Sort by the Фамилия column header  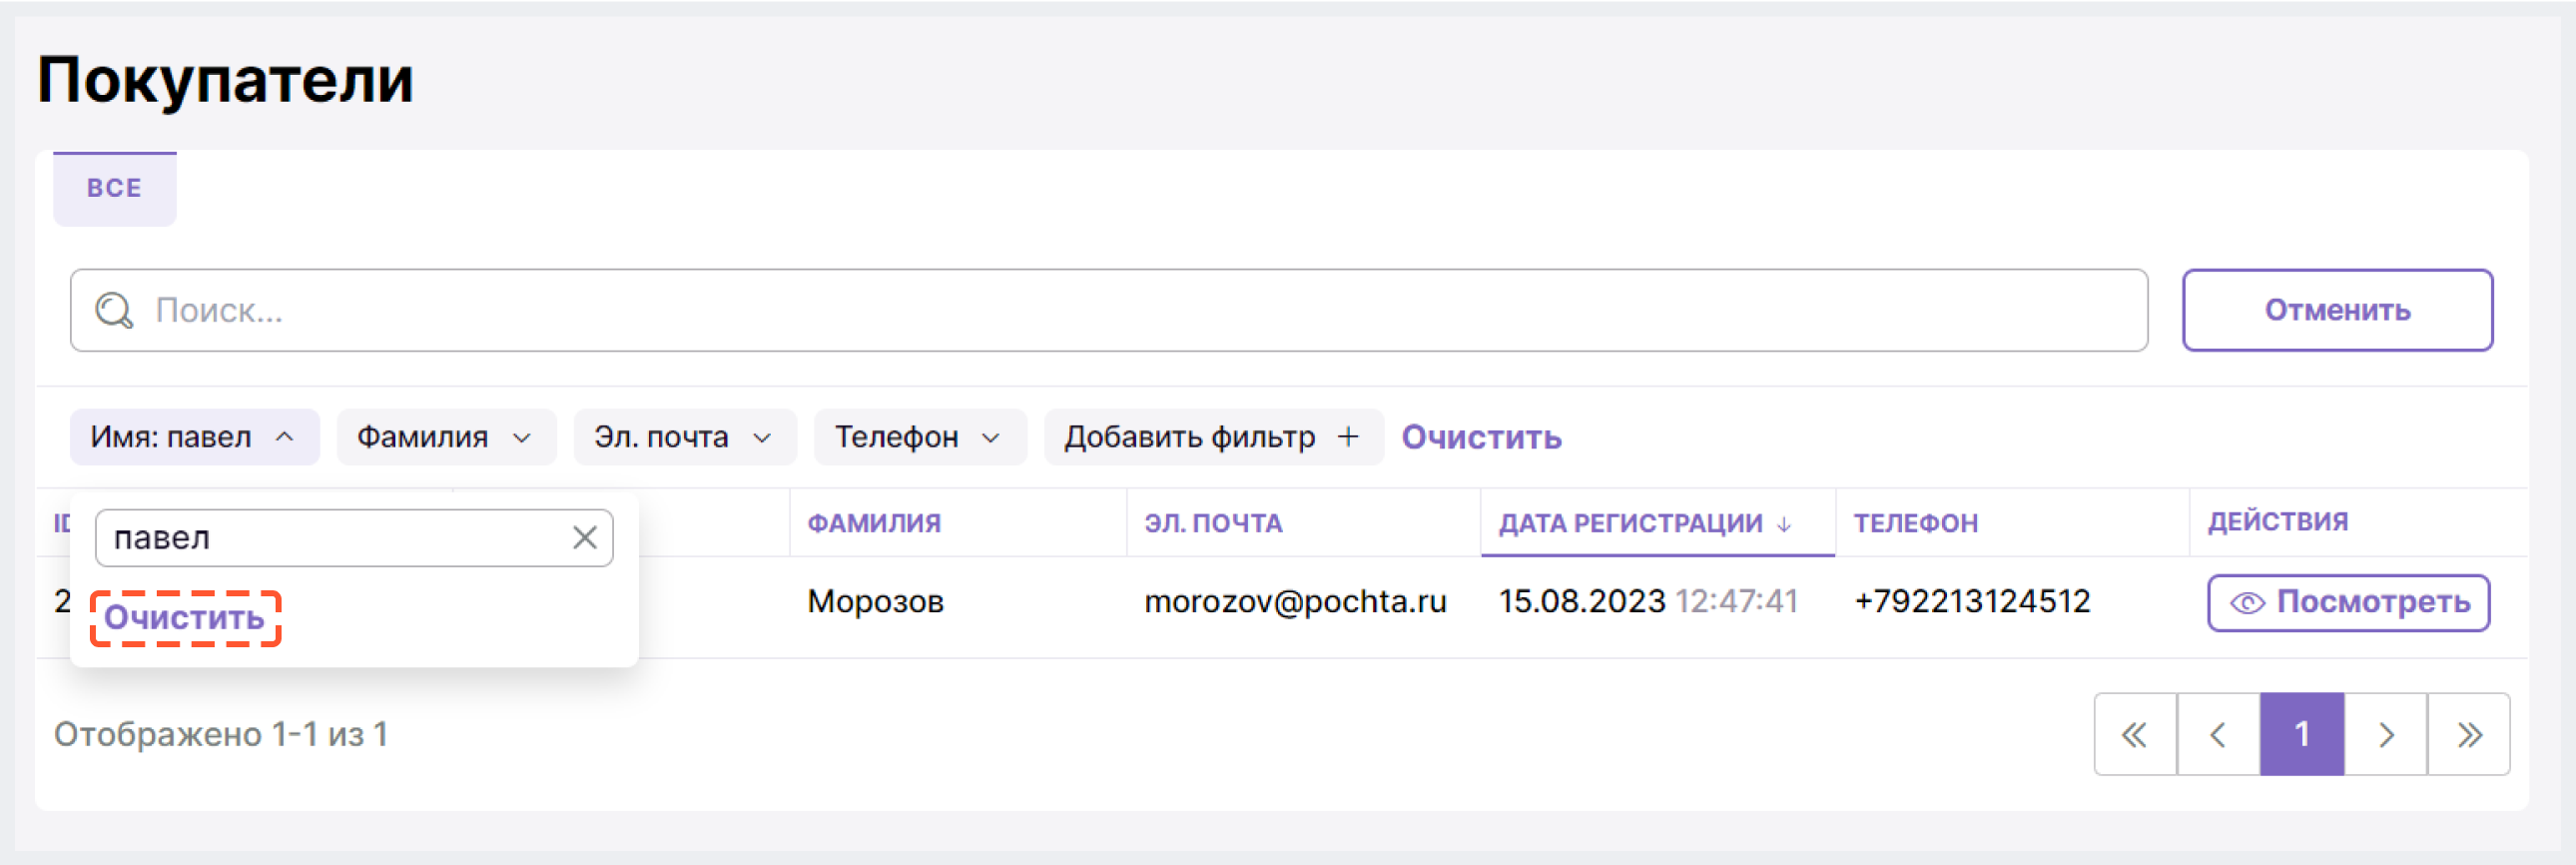(x=874, y=523)
